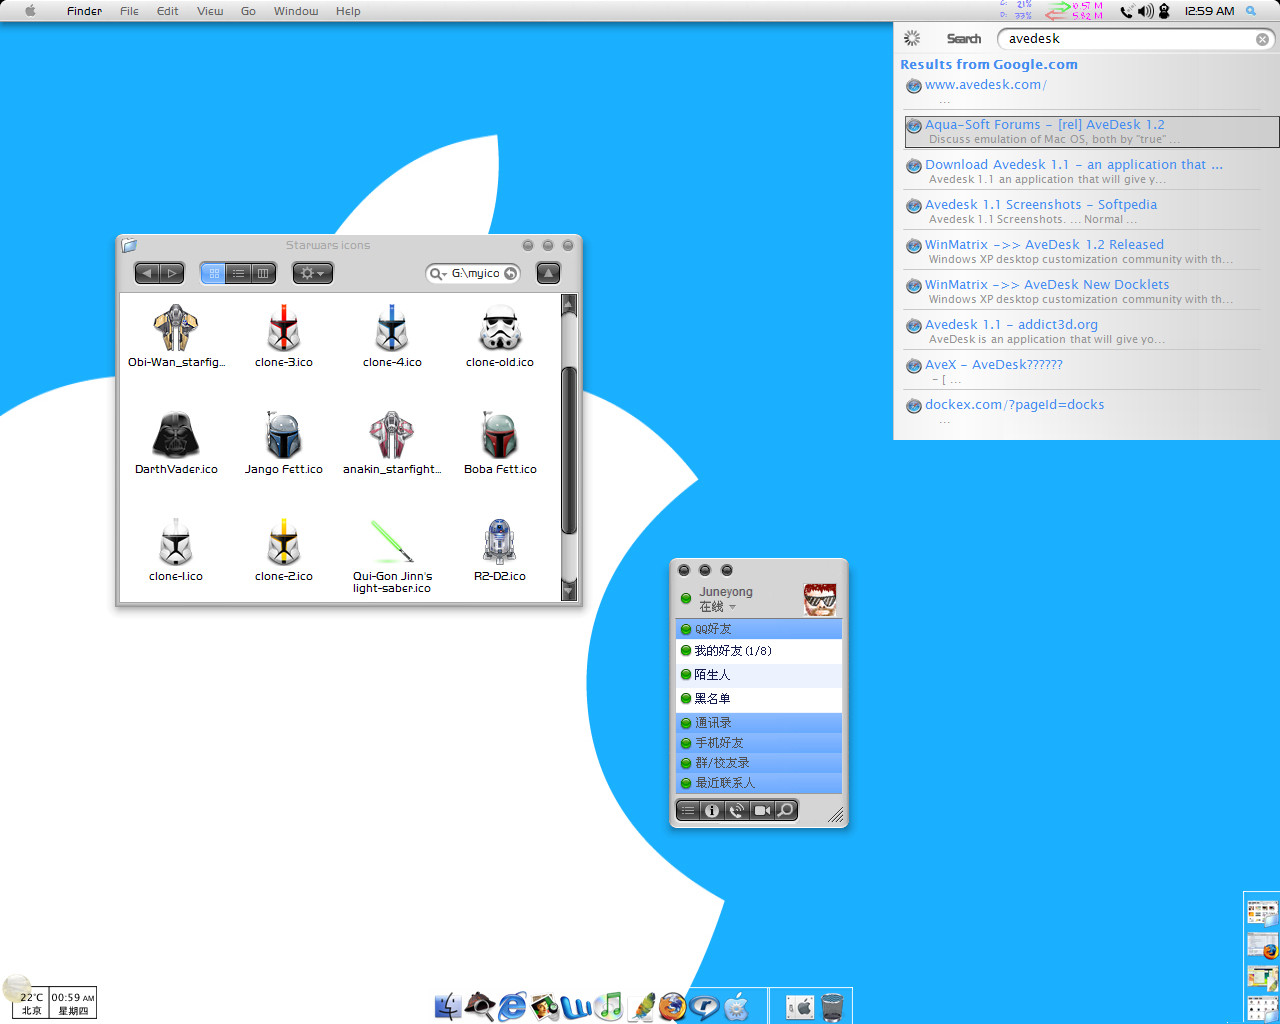Screen dimensions: 1280x1024
Task: Expand the 黑名单 group
Action: pos(759,699)
